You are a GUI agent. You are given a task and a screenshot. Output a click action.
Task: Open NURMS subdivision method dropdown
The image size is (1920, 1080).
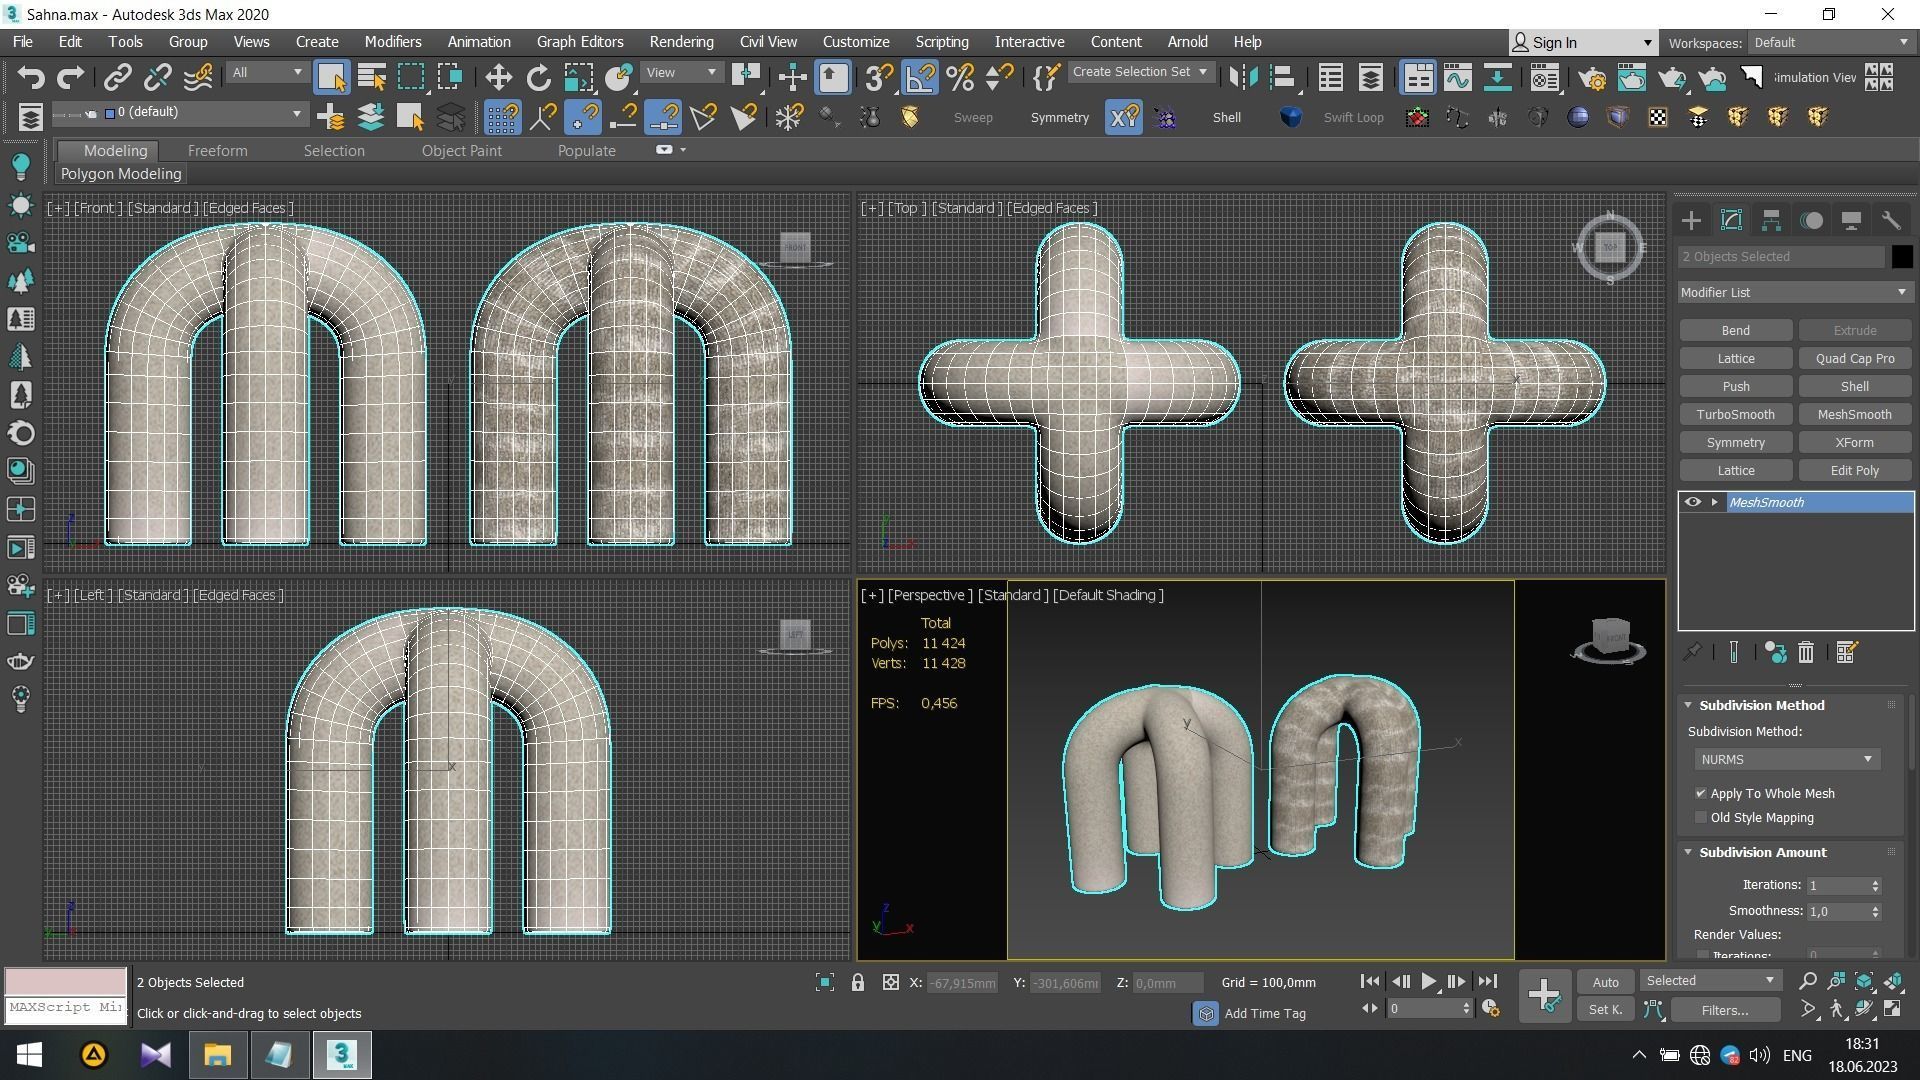pos(1786,759)
